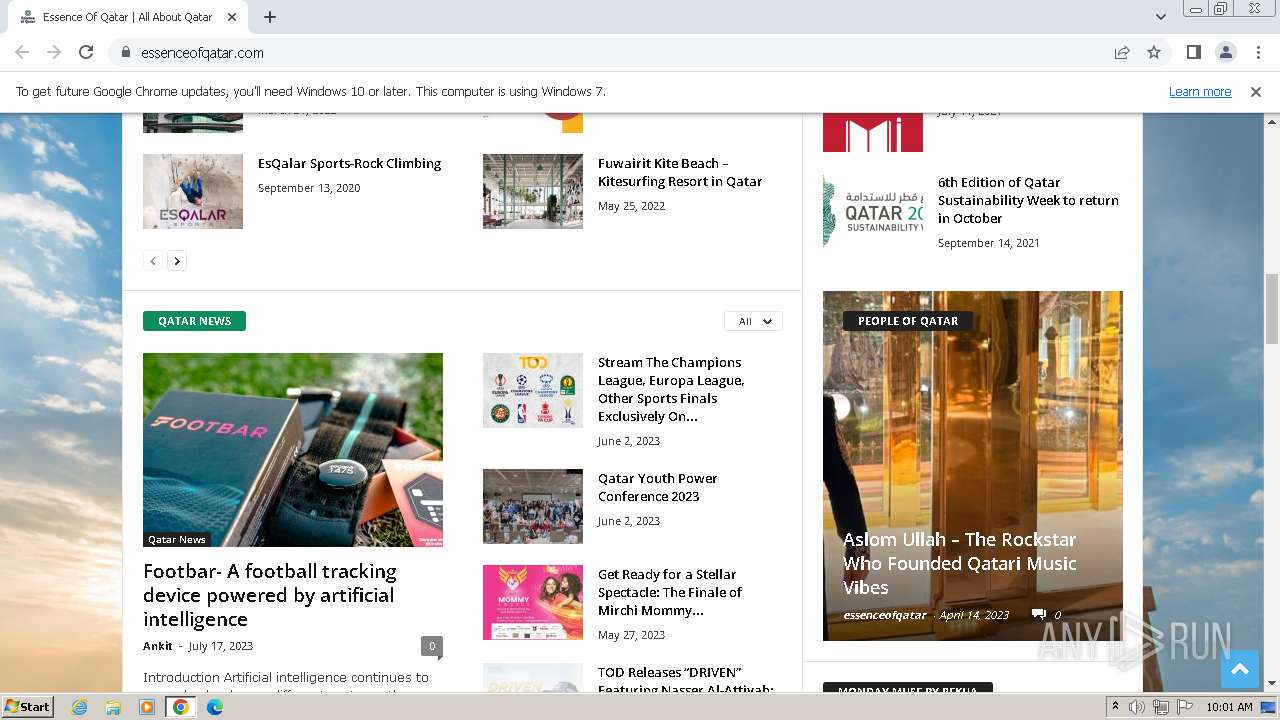Image resolution: width=1280 pixels, height=720 pixels.
Task: Open the Footbar featured image
Action: pyautogui.click(x=293, y=450)
